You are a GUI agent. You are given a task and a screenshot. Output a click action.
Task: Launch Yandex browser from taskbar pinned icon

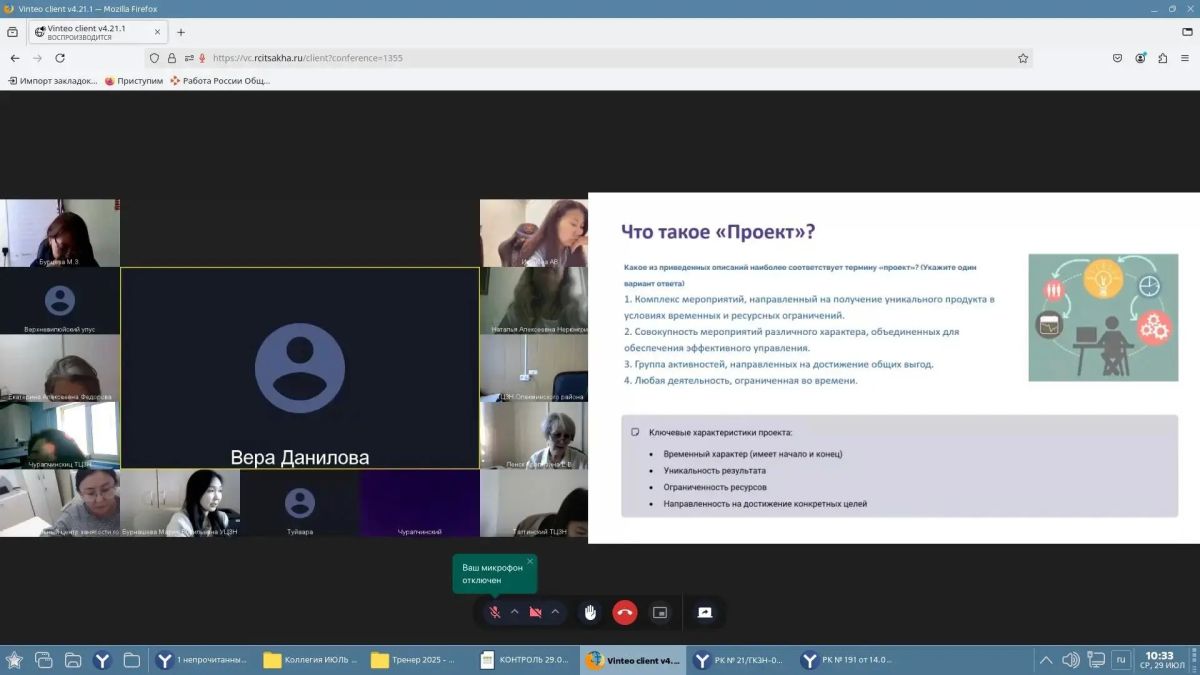(102, 660)
